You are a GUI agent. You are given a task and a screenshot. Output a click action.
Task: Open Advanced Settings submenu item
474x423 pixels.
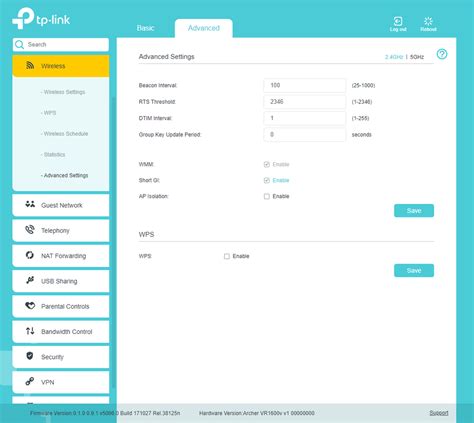click(x=64, y=175)
